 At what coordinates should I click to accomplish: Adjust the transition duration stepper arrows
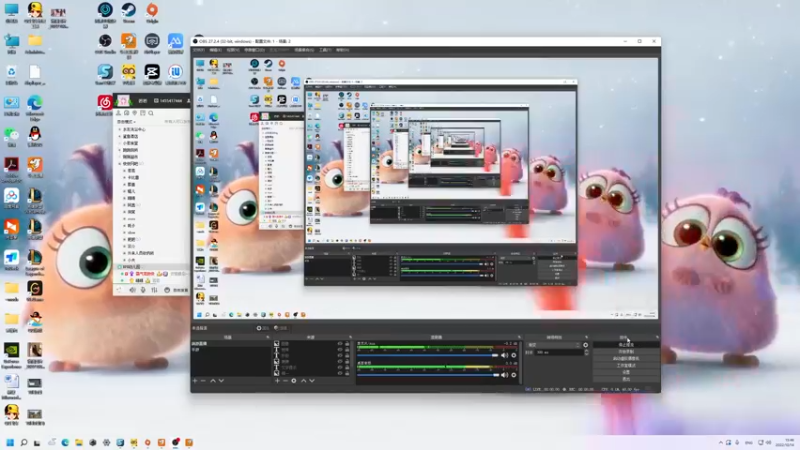586,353
